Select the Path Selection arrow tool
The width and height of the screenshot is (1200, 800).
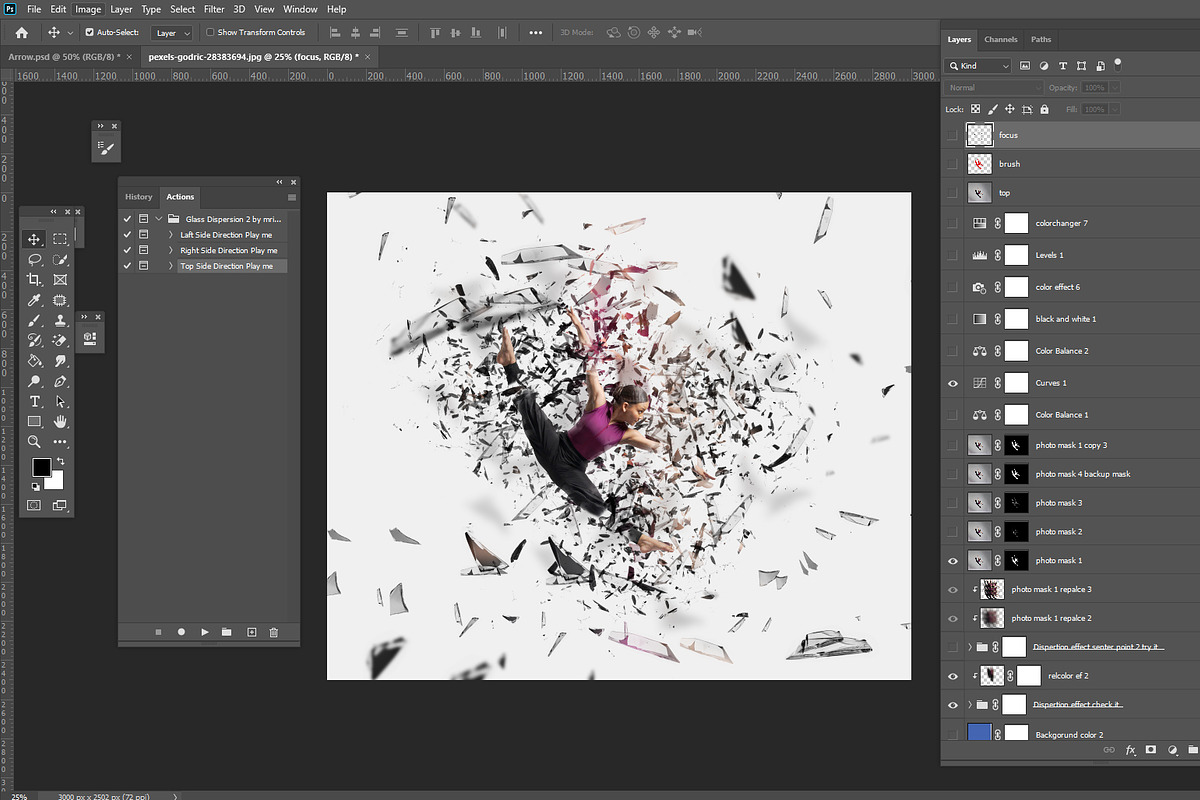(60, 402)
